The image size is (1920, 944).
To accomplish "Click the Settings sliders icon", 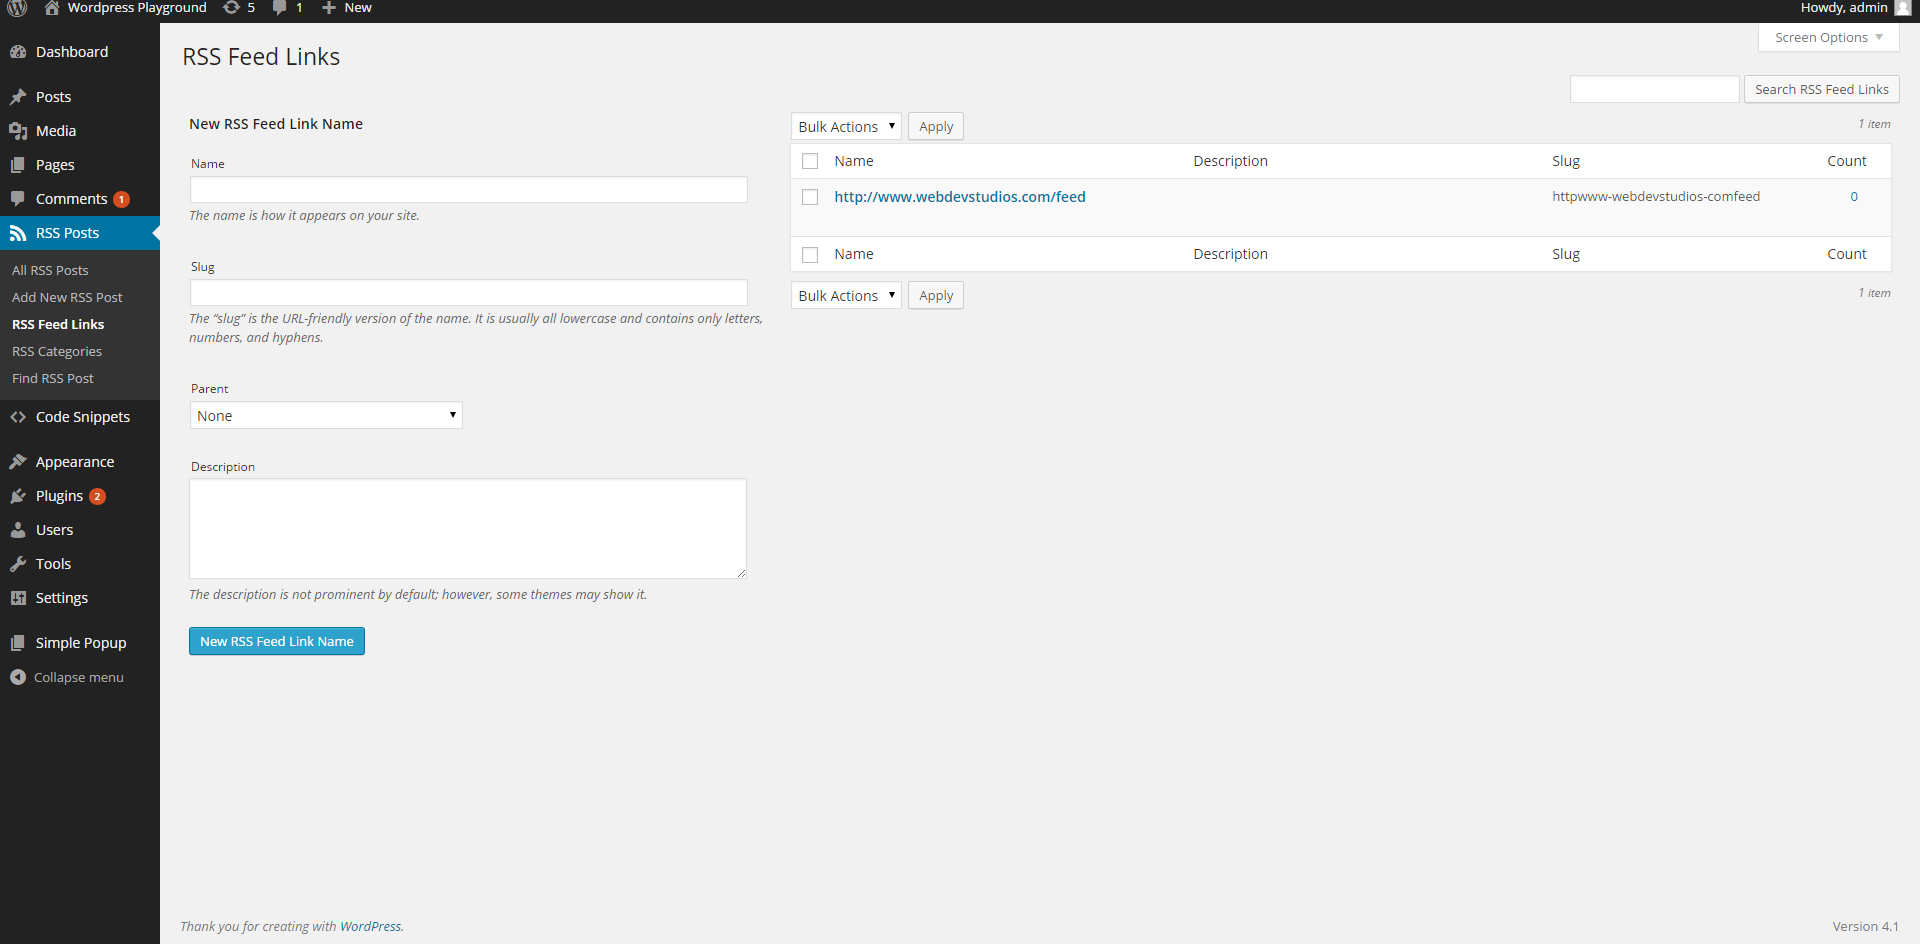I will pyautogui.click(x=18, y=598).
